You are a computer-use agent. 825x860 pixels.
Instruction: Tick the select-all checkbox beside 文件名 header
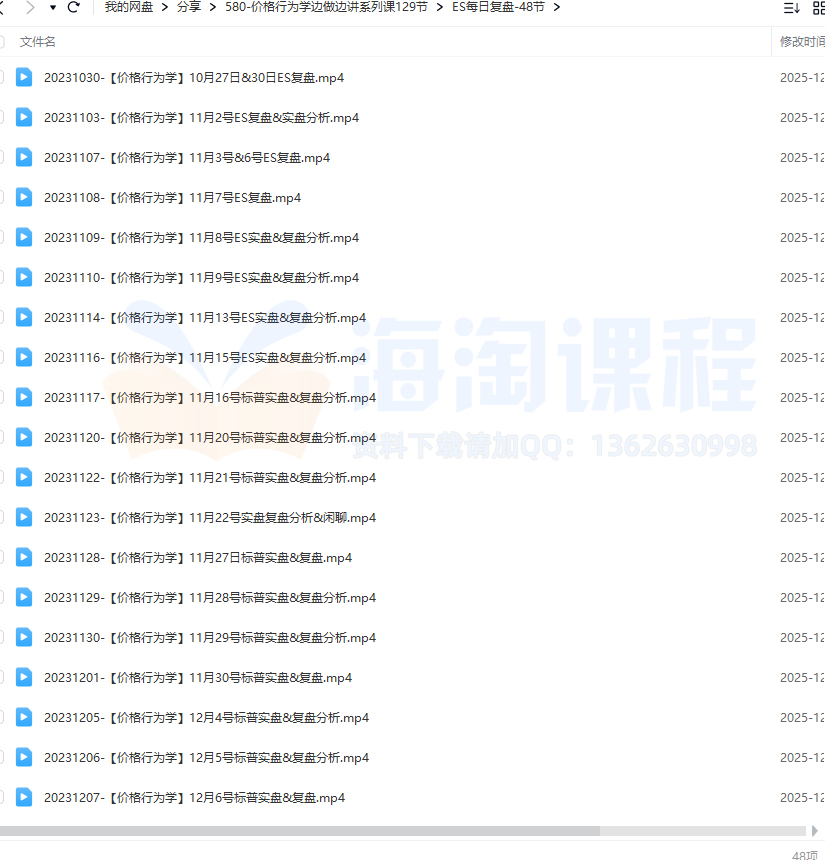click(x=2, y=41)
